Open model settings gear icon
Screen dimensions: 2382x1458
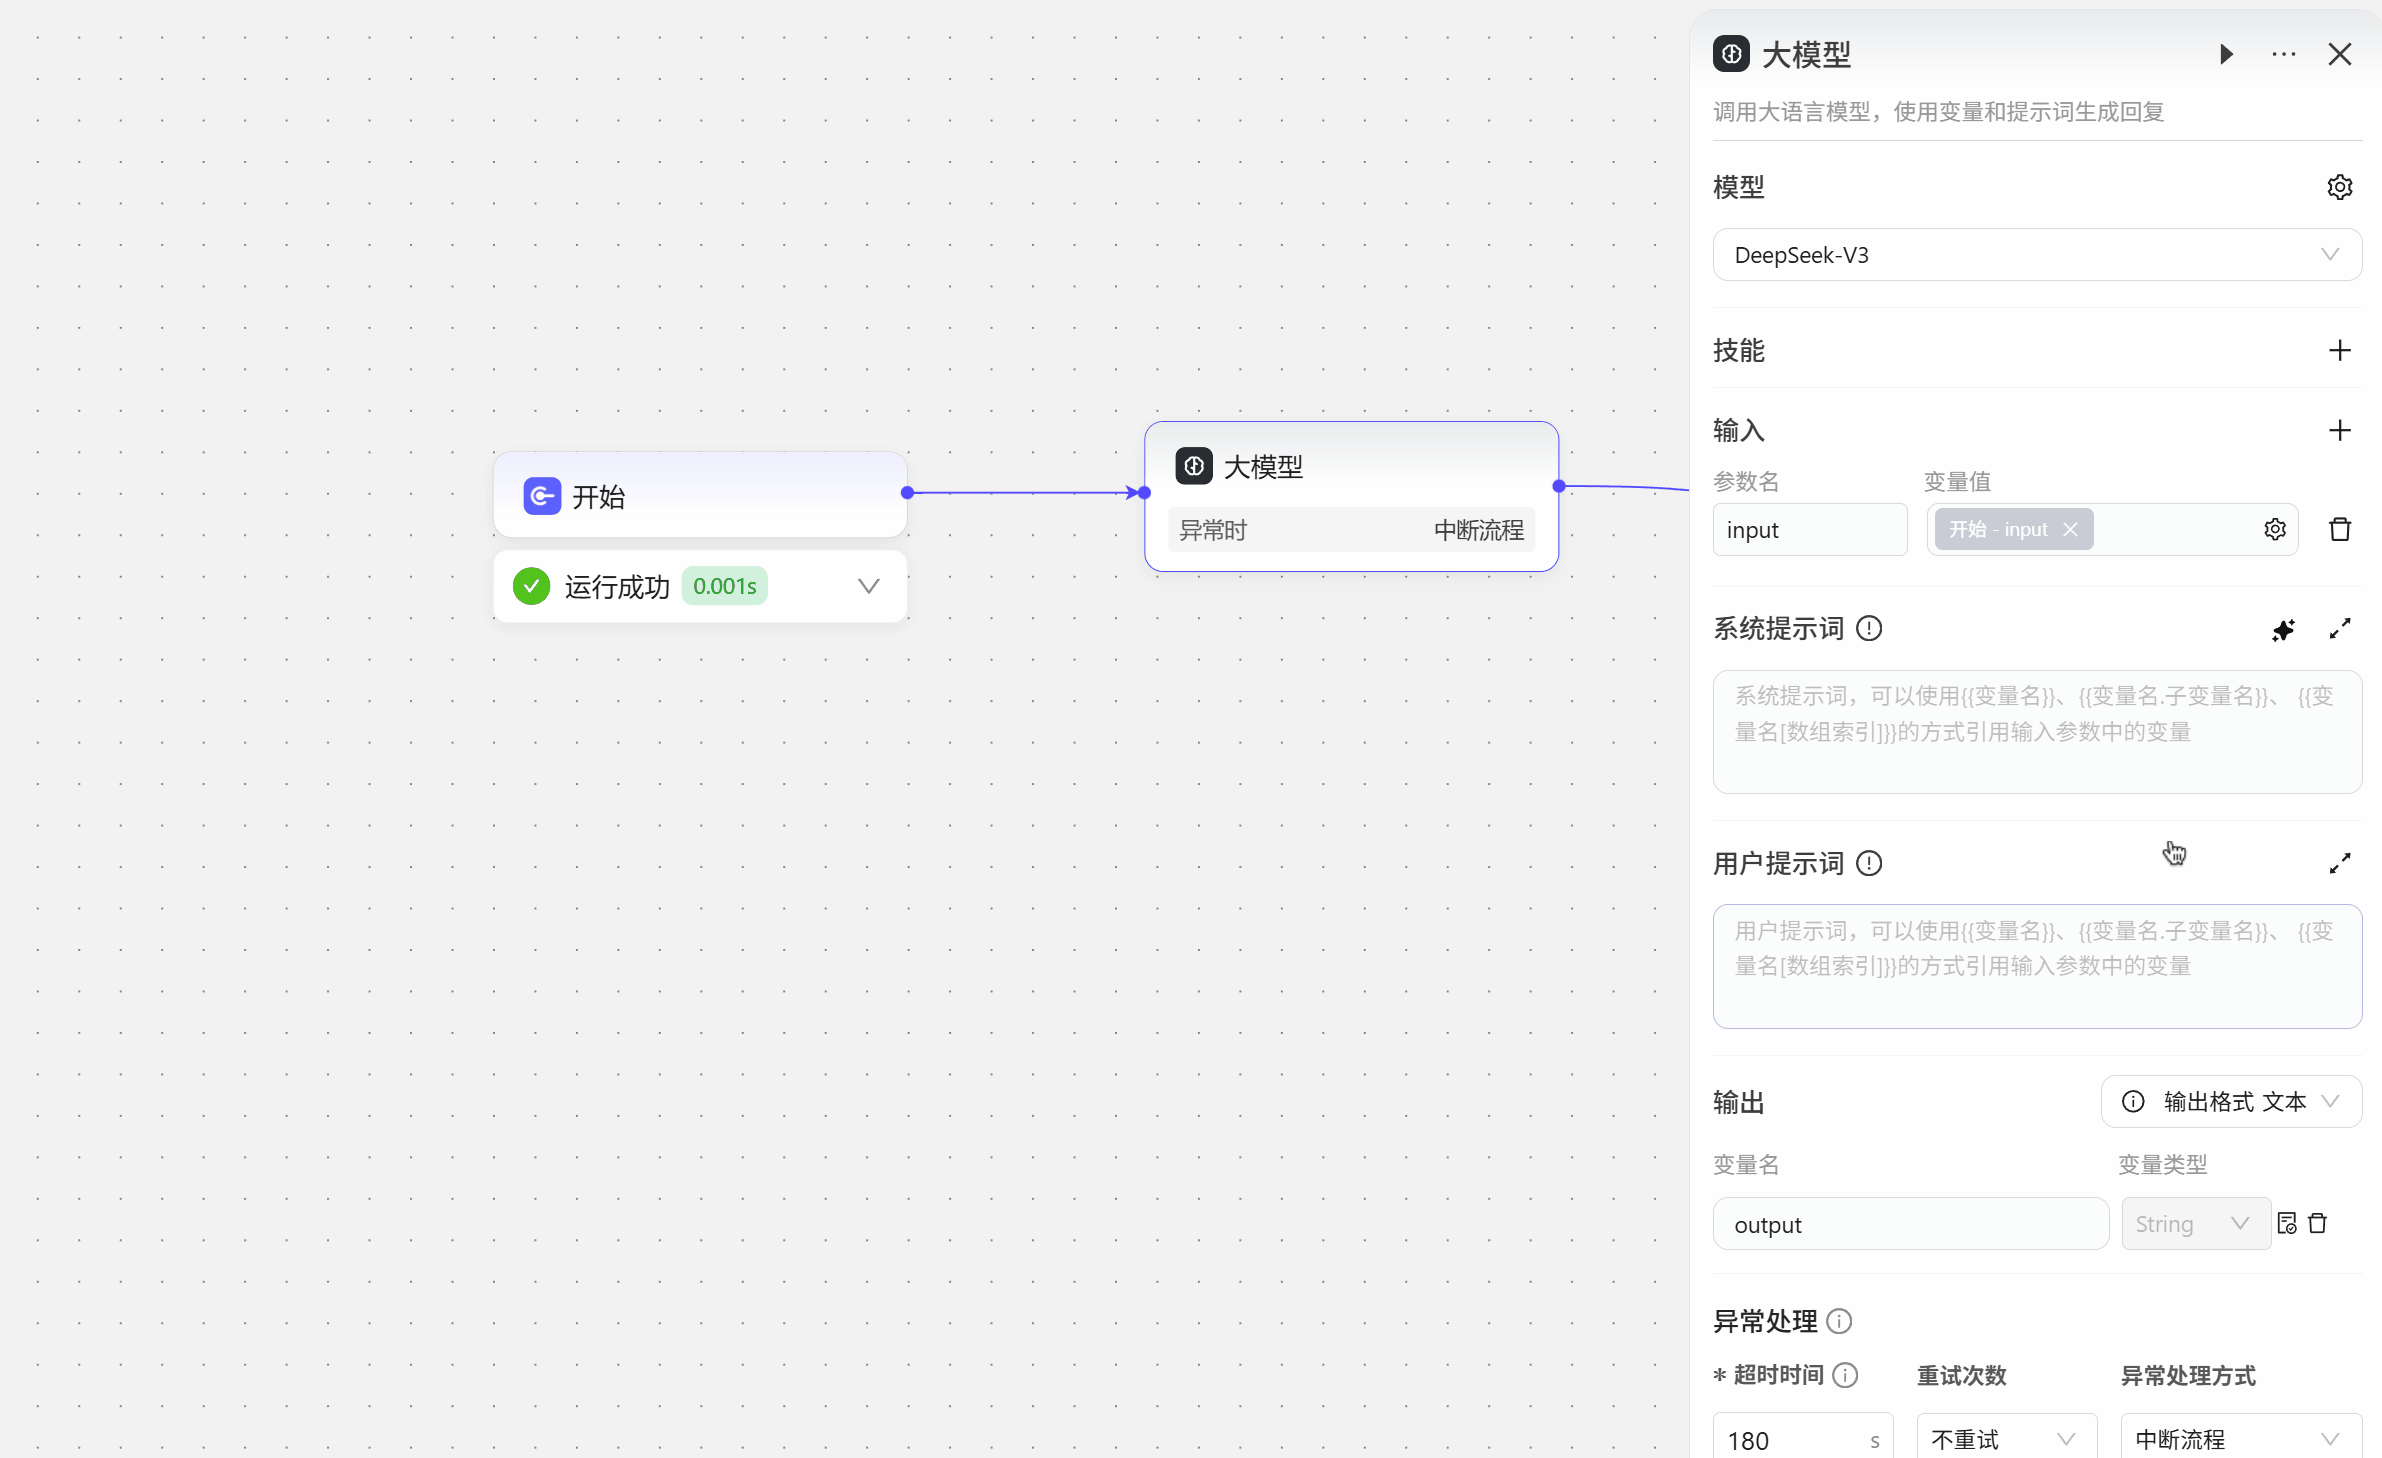click(2339, 187)
